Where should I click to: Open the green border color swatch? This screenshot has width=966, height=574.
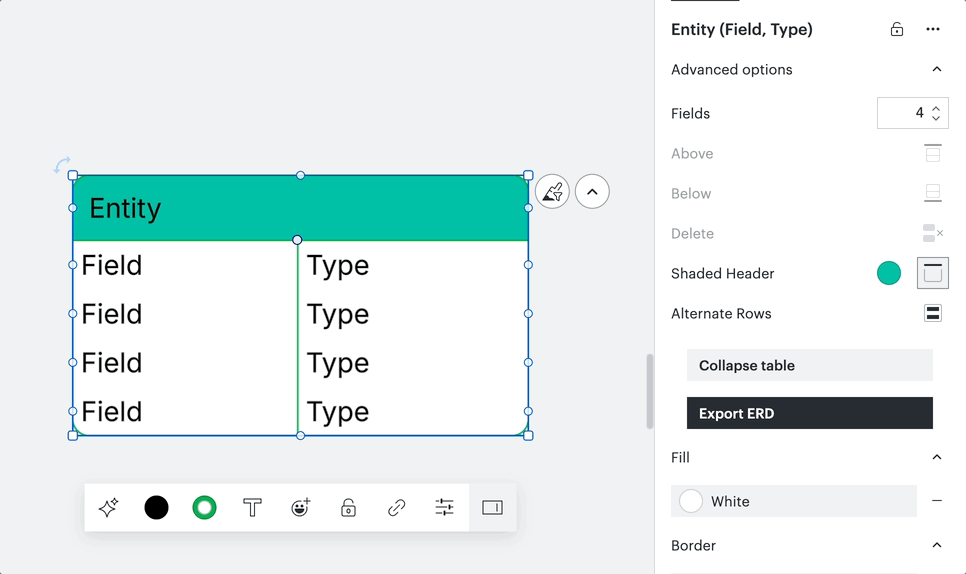coord(205,507)
